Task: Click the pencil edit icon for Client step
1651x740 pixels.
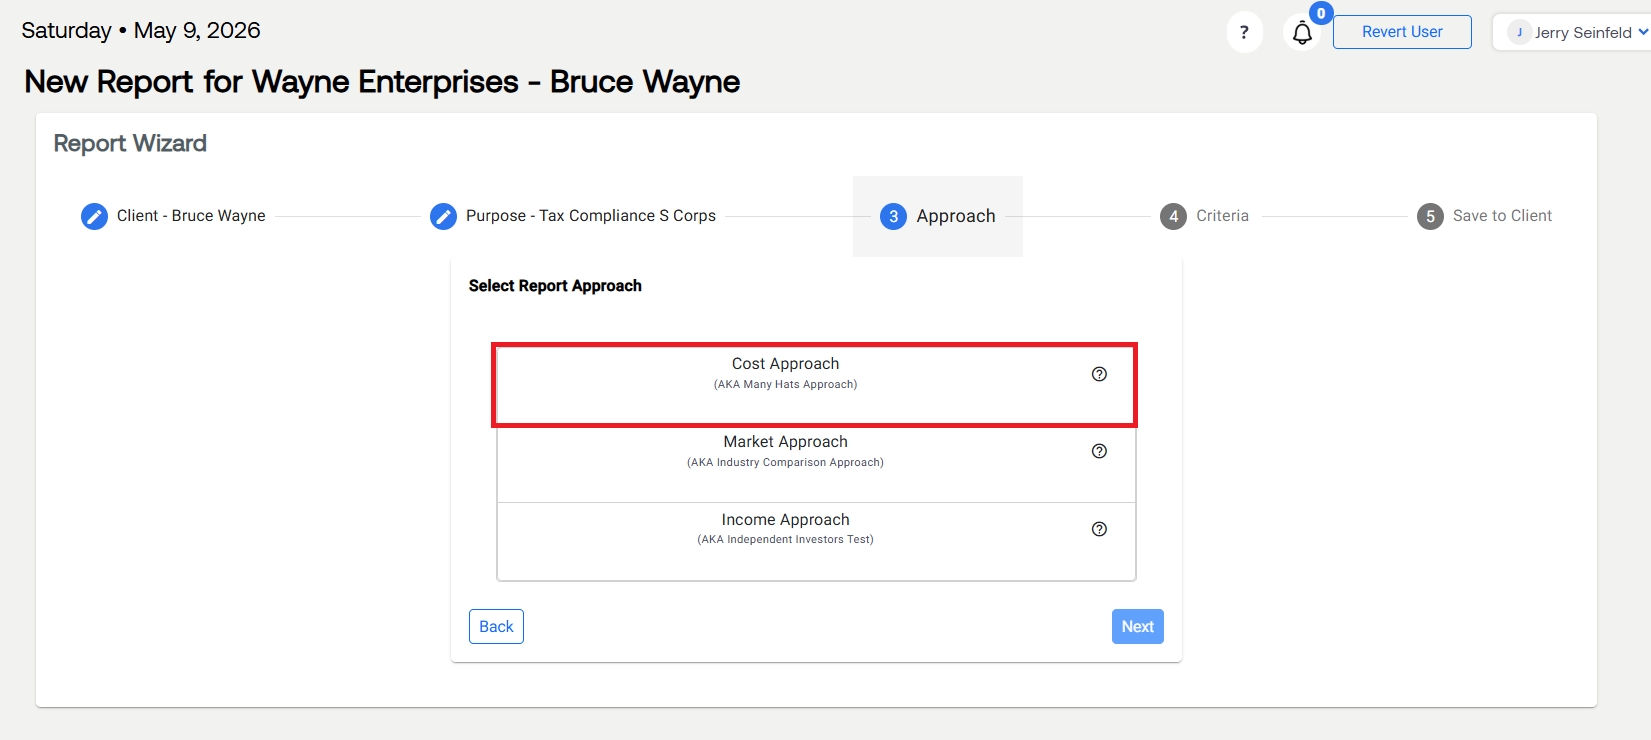Action: click(x=94, y=216)
